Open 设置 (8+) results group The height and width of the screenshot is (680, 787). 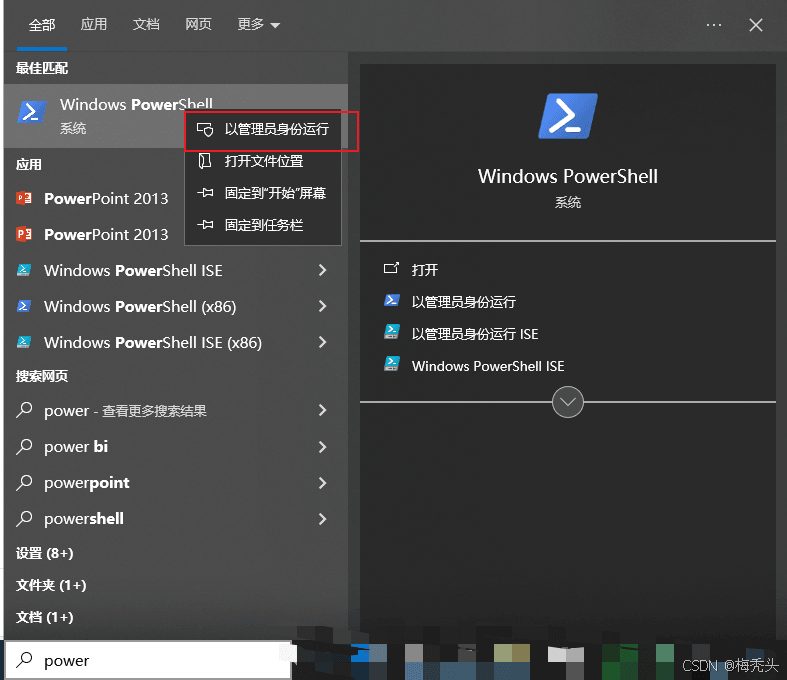click(x=45, y=553)
